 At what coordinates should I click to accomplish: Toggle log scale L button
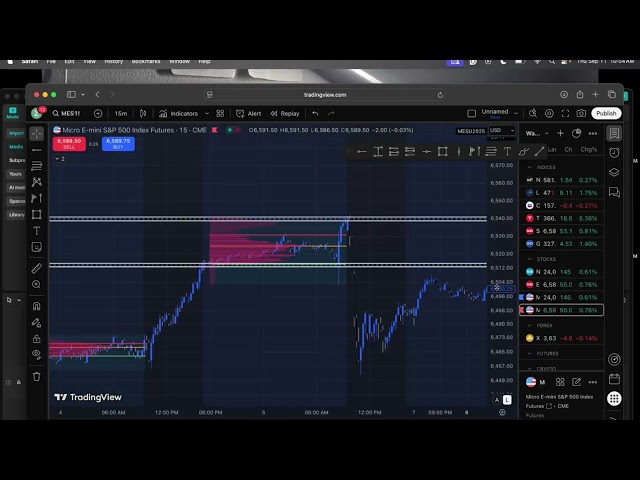click(507, 400)
